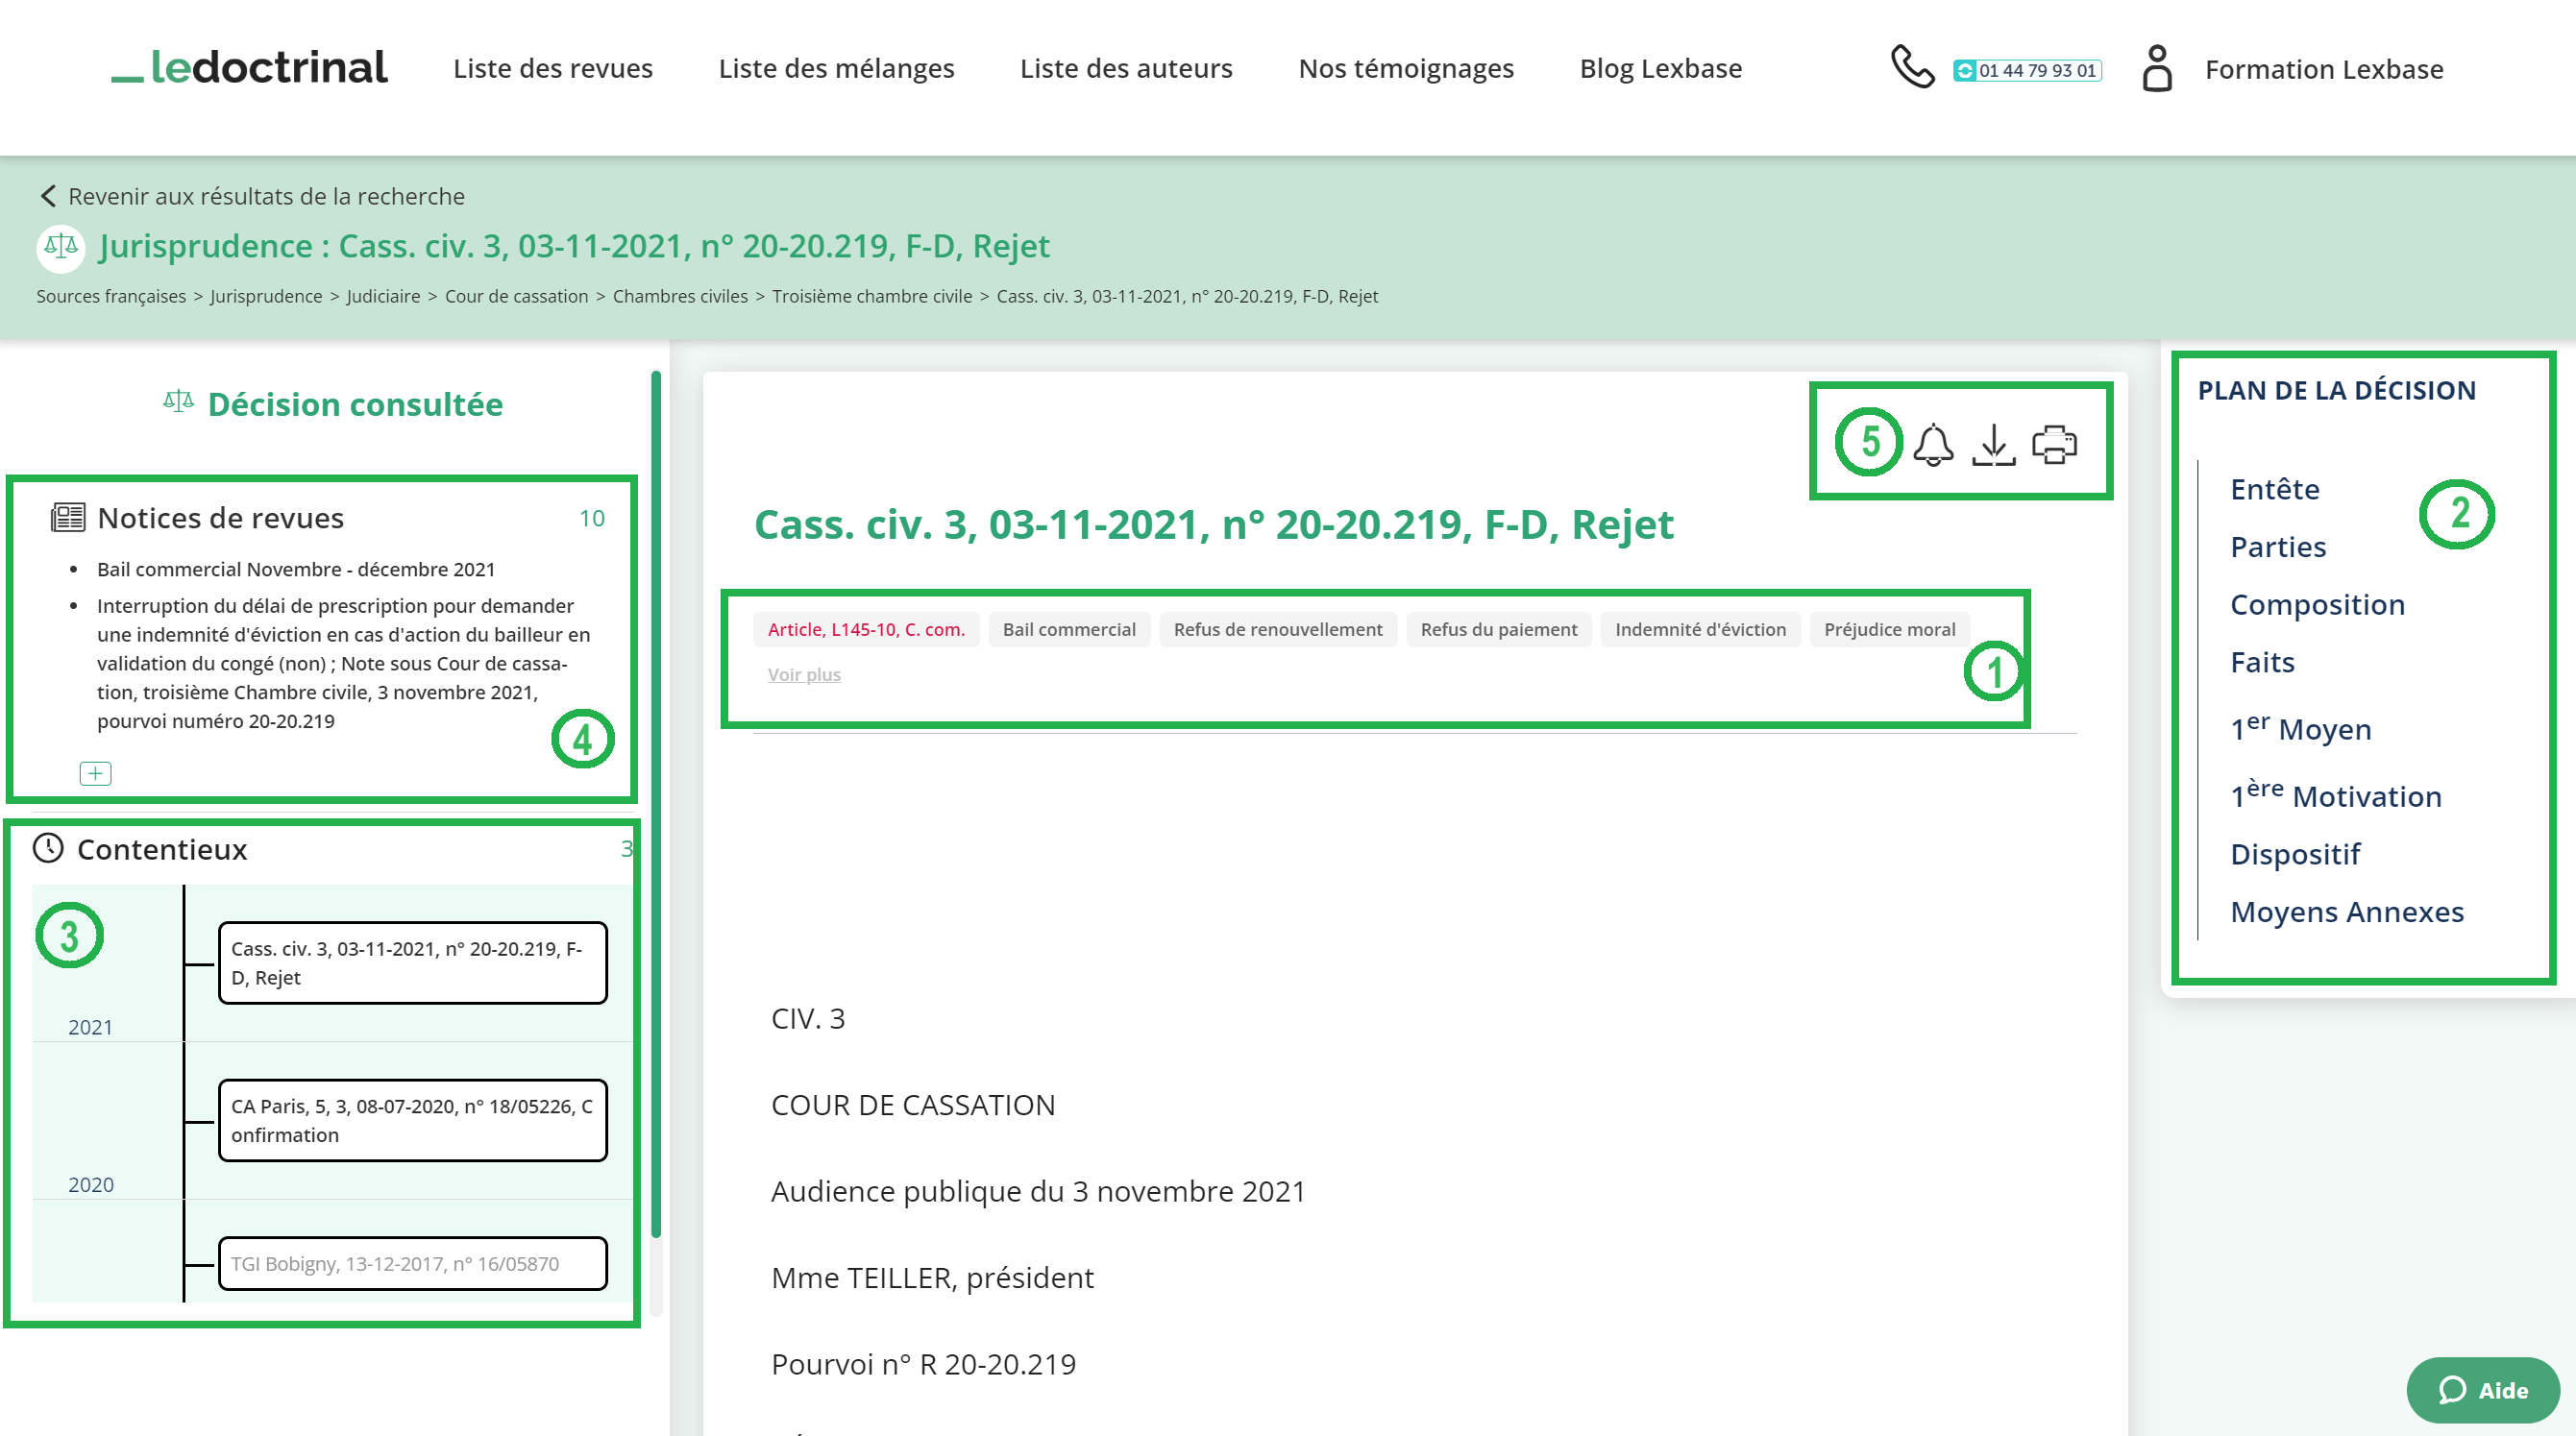The width and height of the screenshot is (2576, 1436).
Task: Open Liste des revues menu
Action: click(552, 68)
